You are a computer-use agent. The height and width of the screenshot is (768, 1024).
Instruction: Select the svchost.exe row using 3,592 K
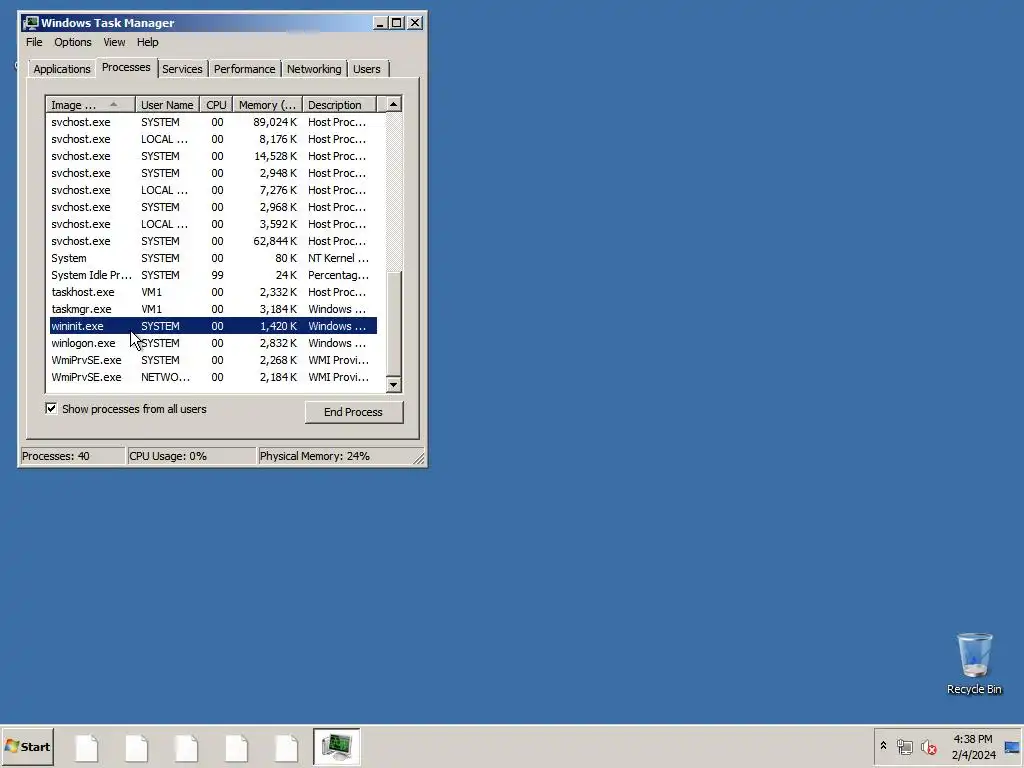(213, 224)
